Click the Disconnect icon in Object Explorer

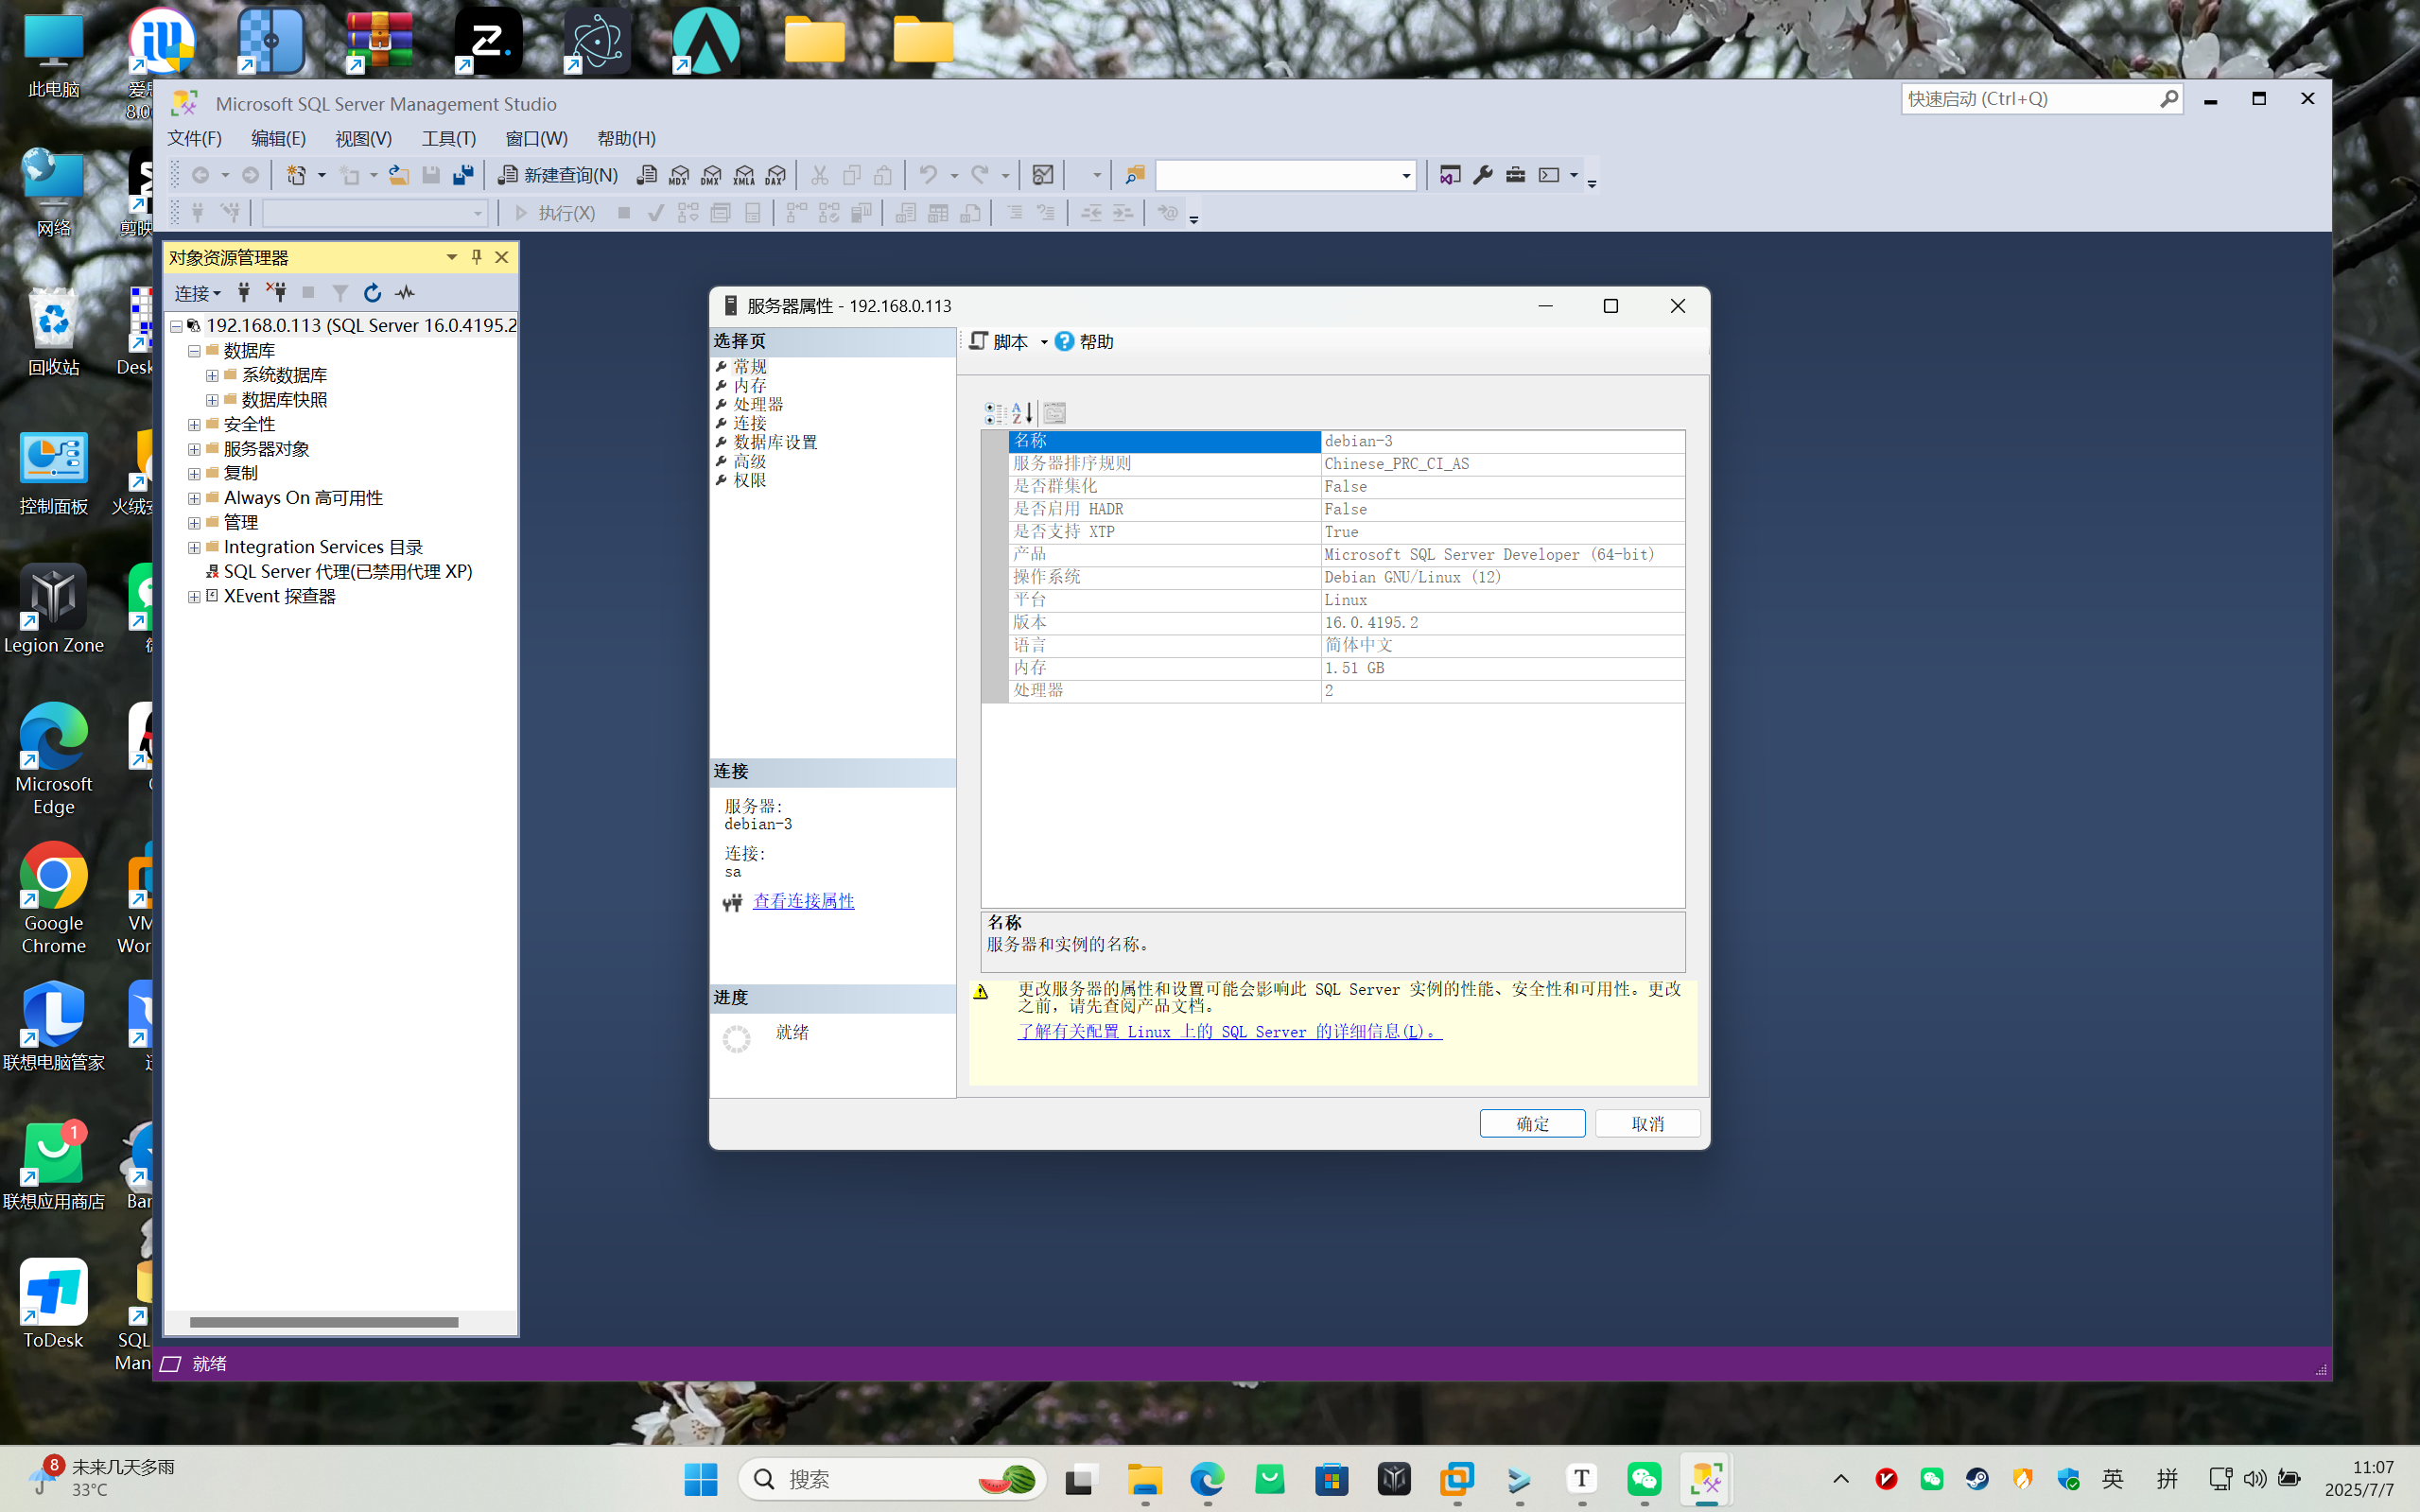[276, 292]
